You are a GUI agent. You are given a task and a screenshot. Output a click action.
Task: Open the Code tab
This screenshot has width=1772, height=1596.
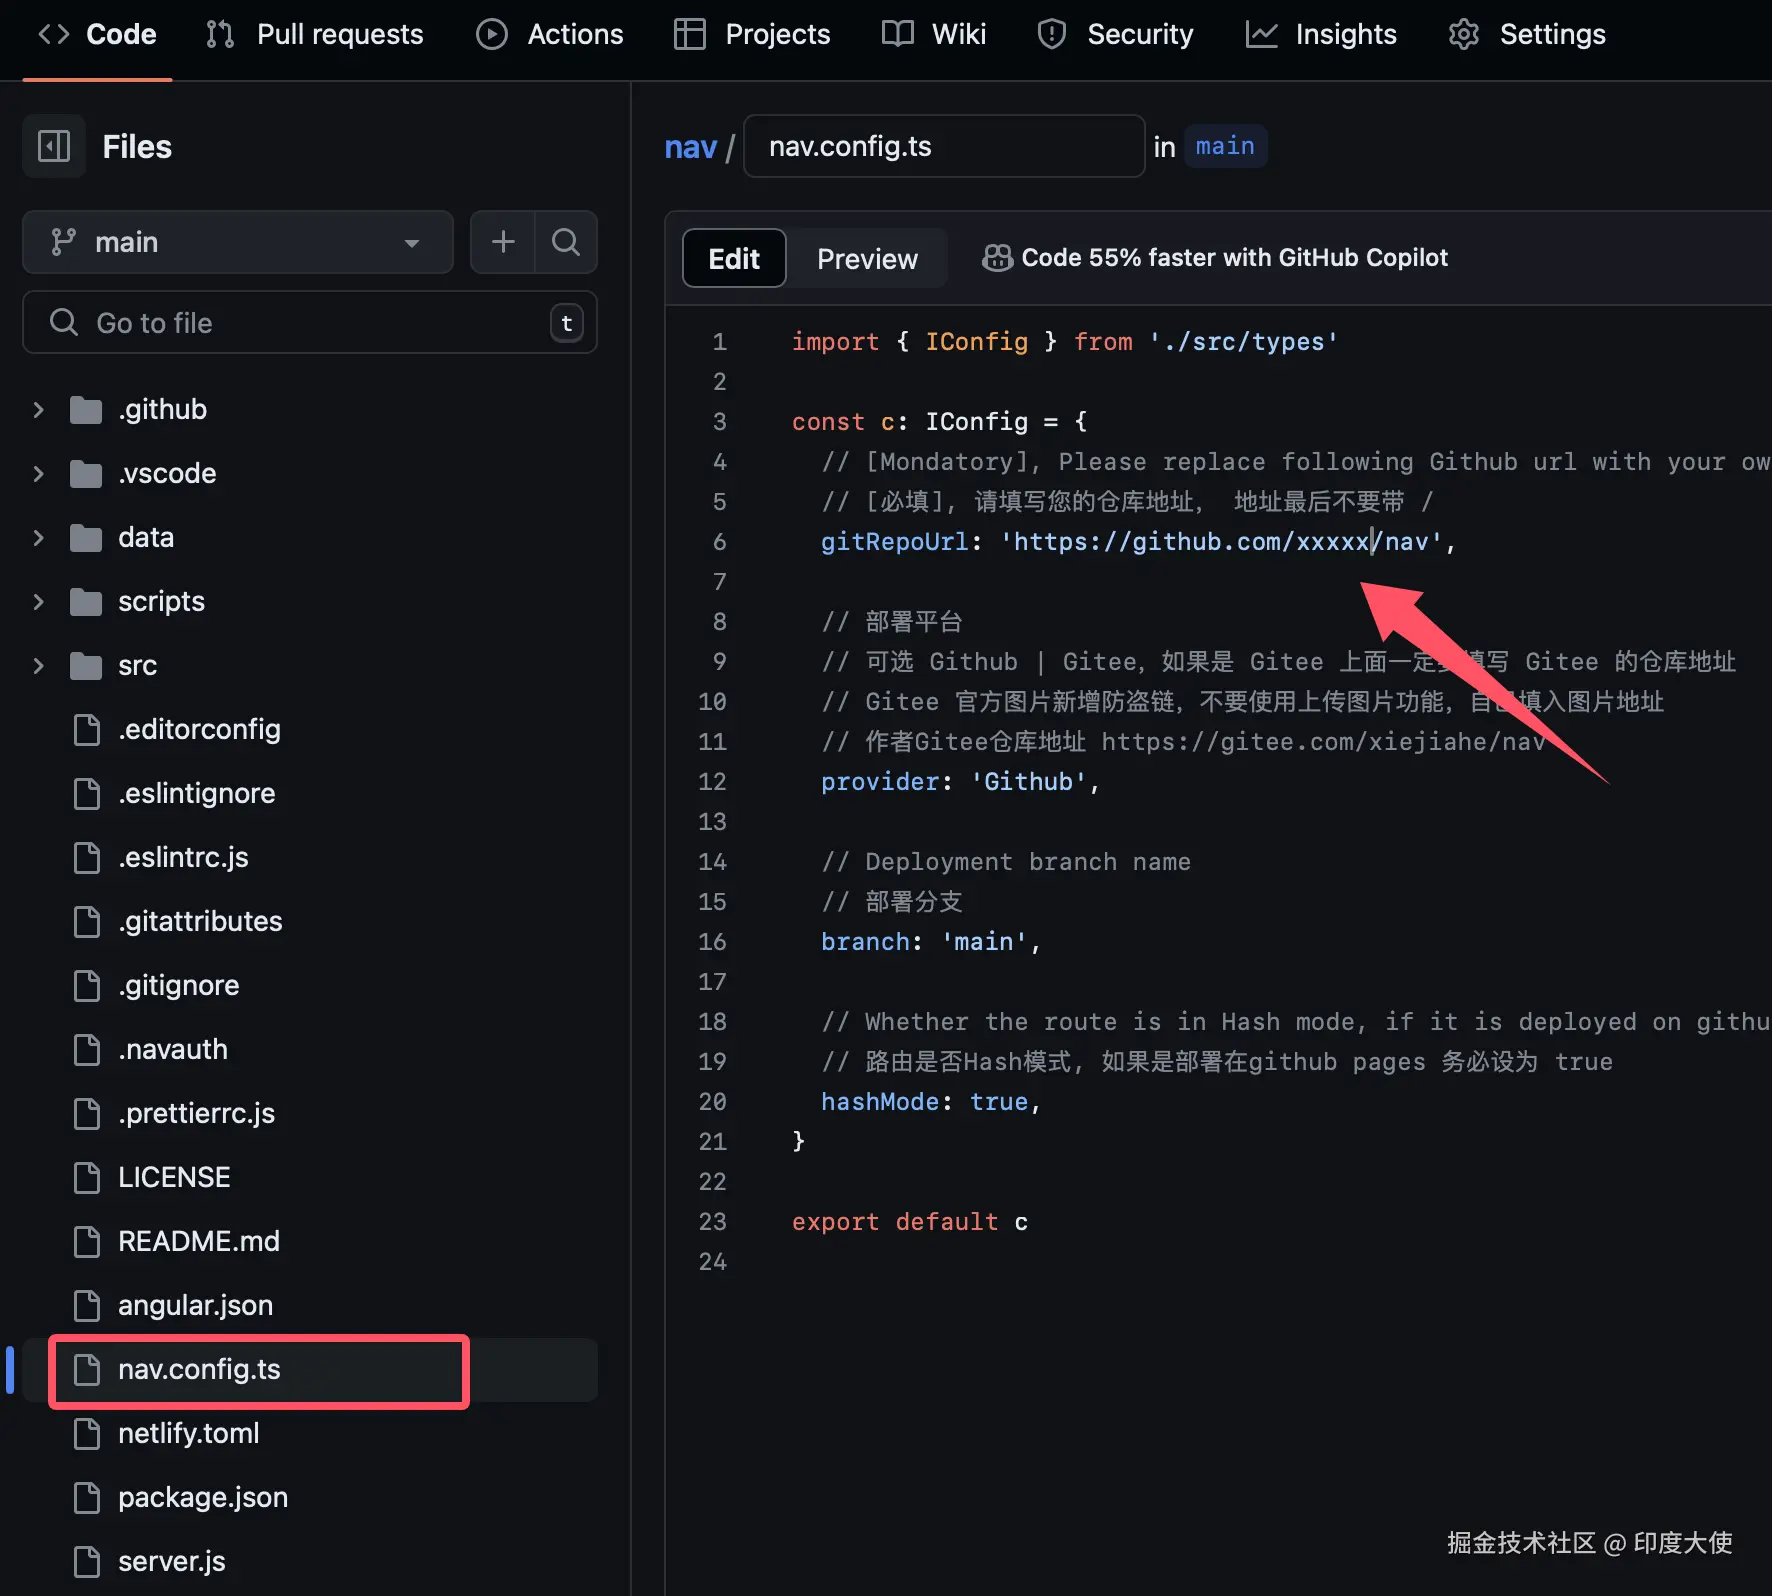[x=97, y=34]
